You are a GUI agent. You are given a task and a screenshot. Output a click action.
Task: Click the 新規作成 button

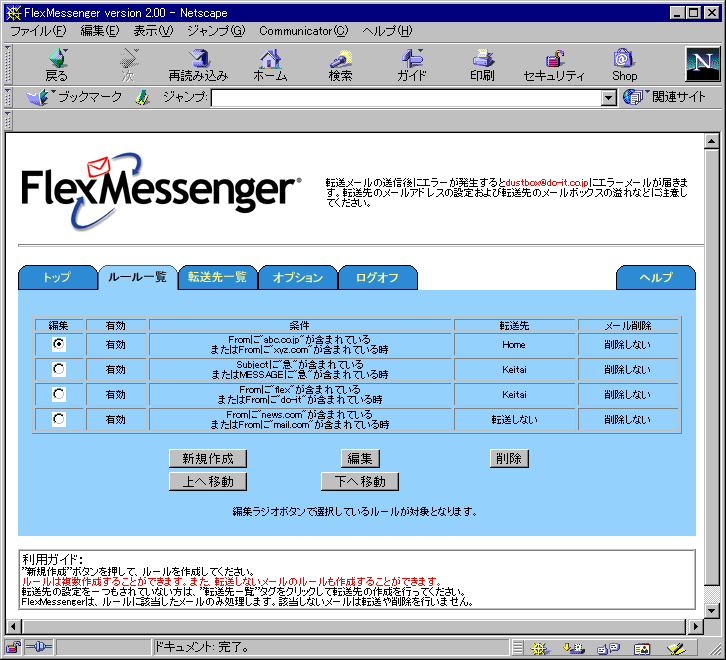(208, 459)
